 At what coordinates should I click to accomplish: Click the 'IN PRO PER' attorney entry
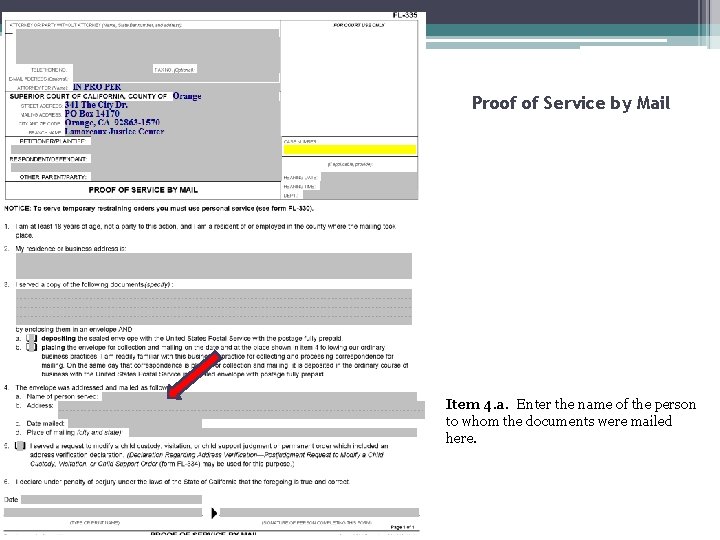click(97, 87)
